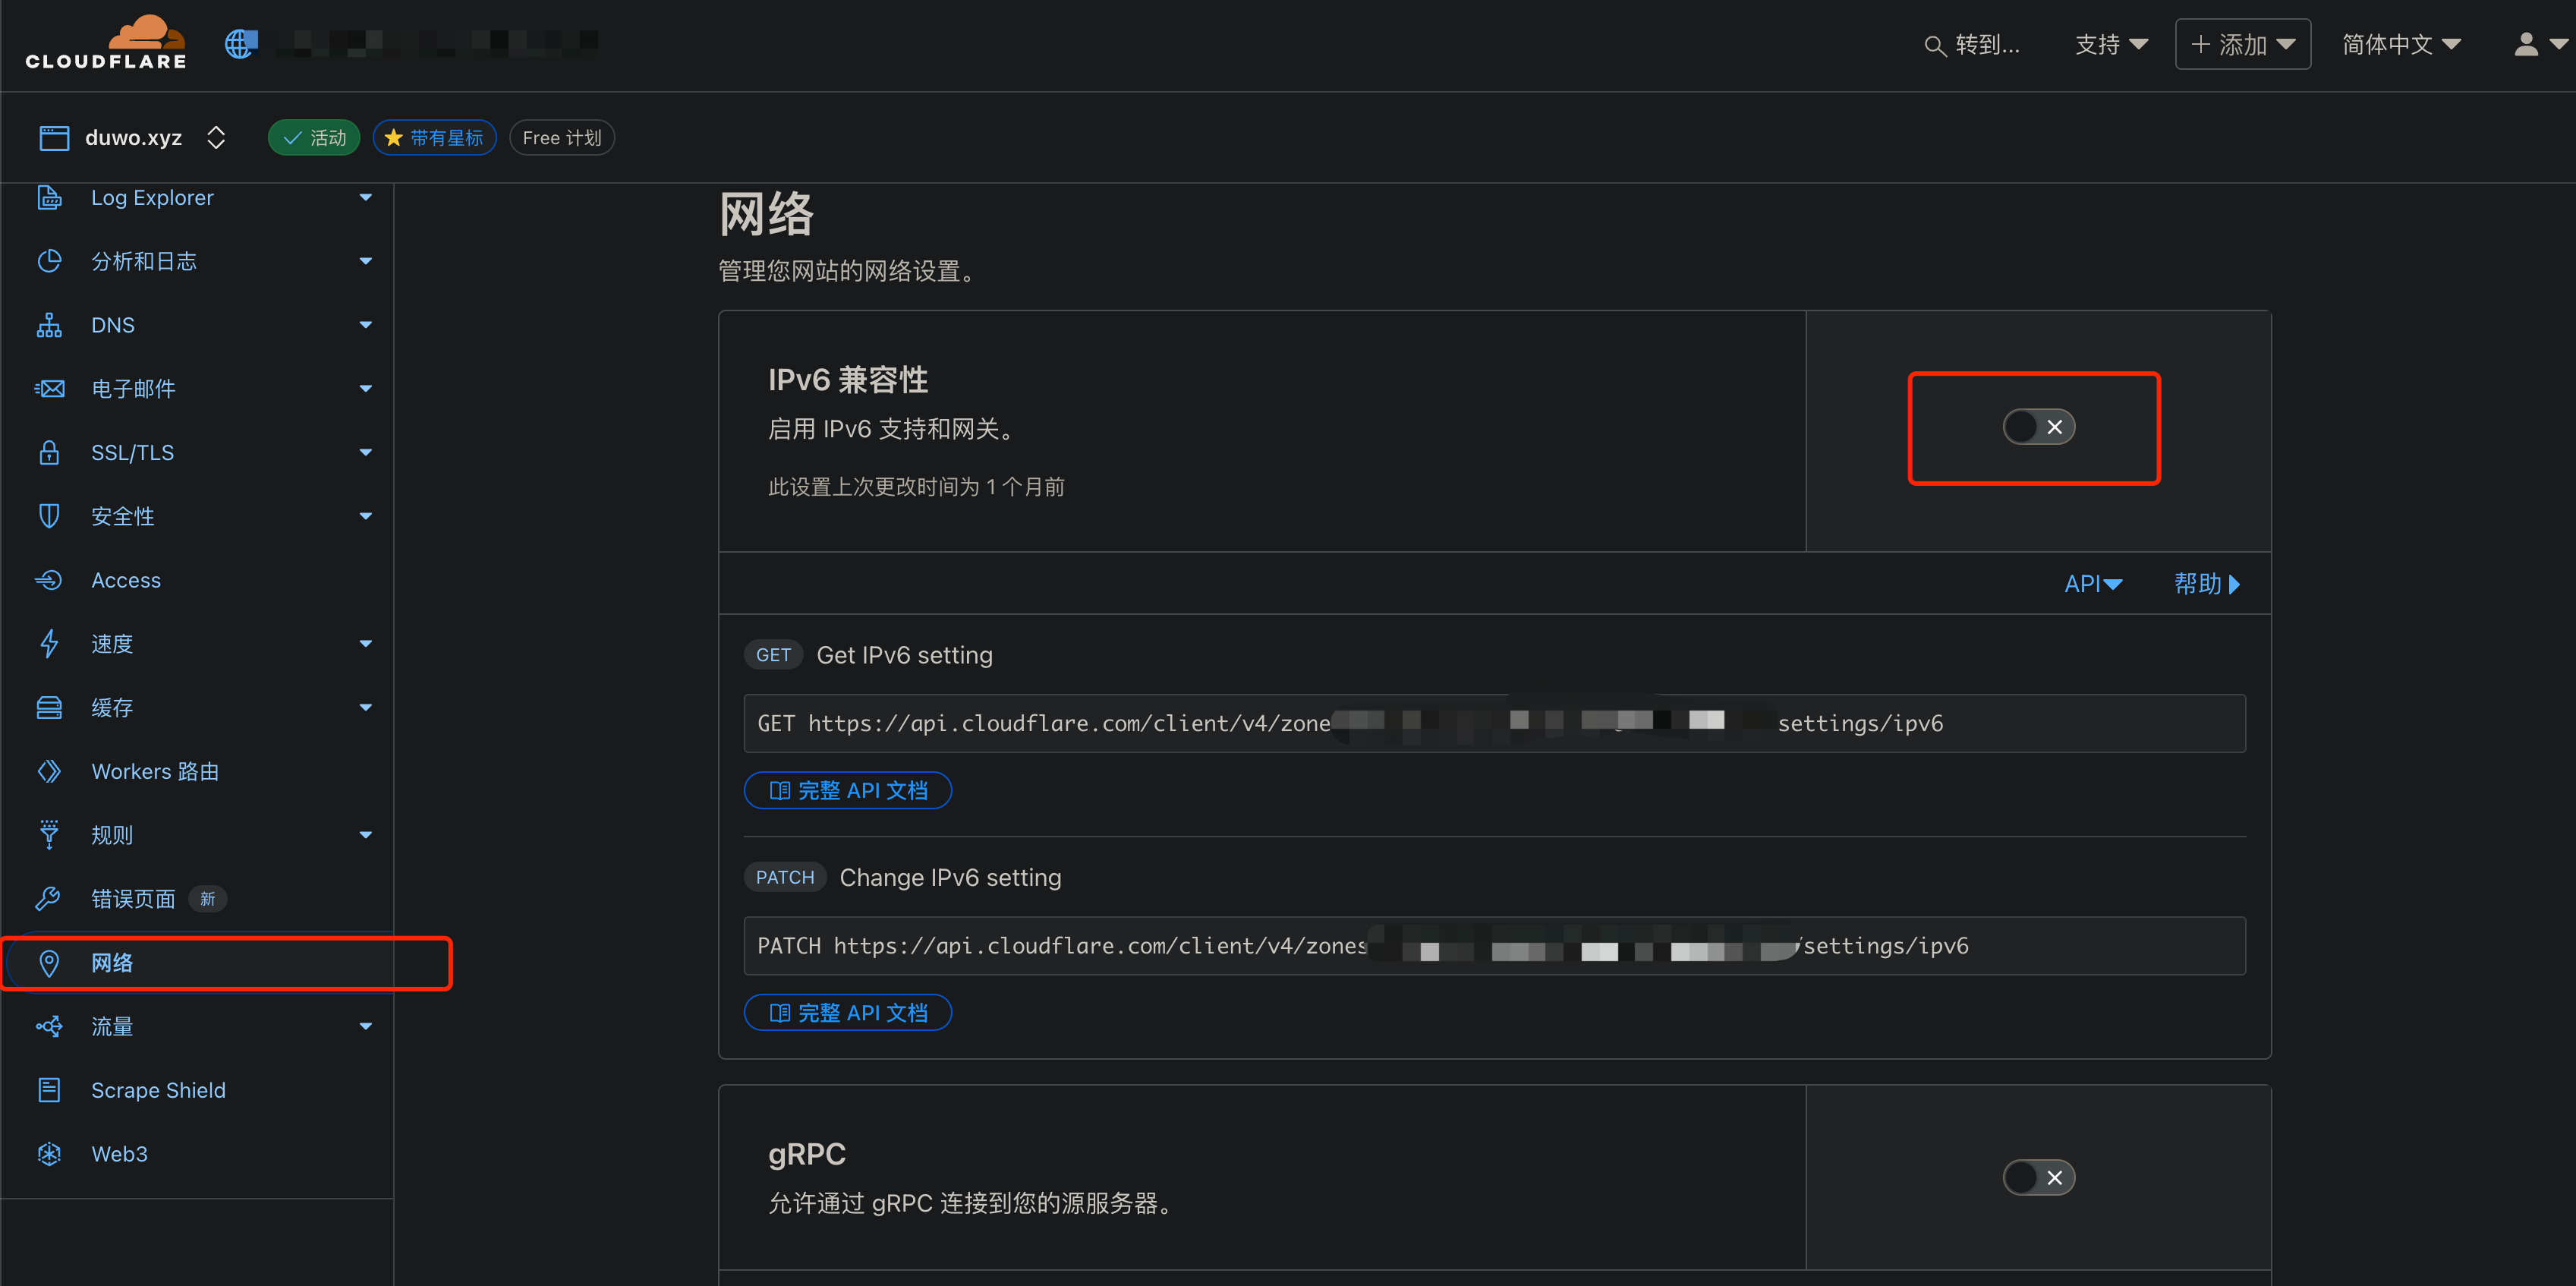This screenshot has height=1286, width=2576.
Task: Toggle the gRPC switch
Action: 2038,1178
